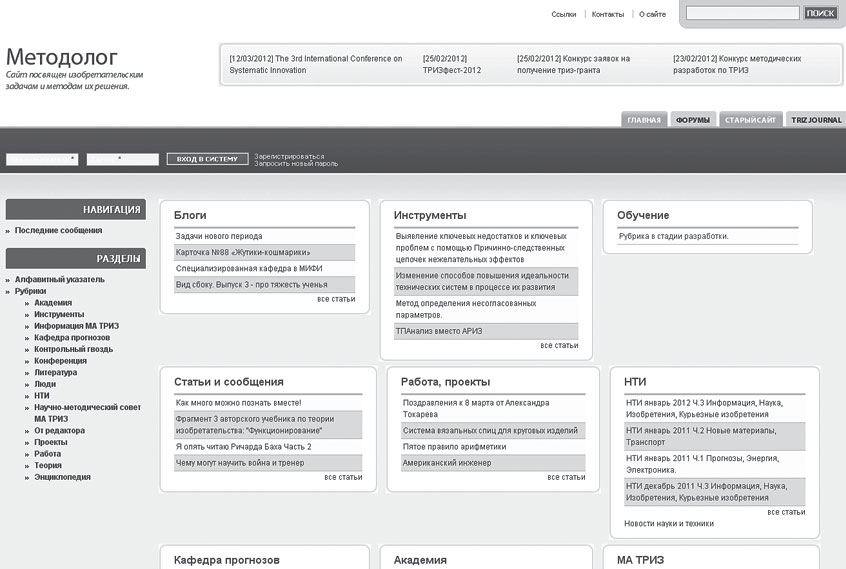Select Контрольный гвоздь rubric
This screenshot has width=846, height=569.
click(73, 349)
